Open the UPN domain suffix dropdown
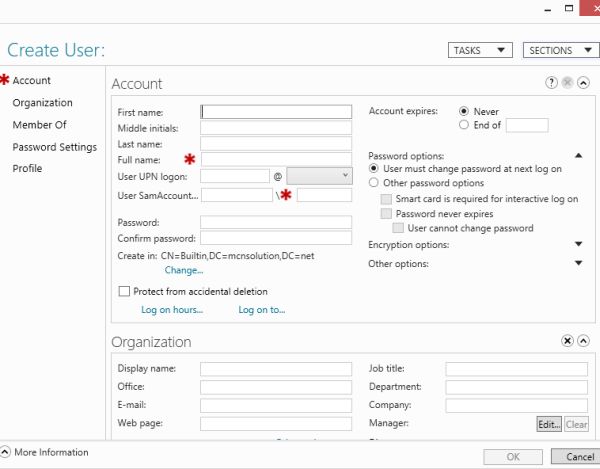This screenshot has height=469, width=600. click(320, 176)
